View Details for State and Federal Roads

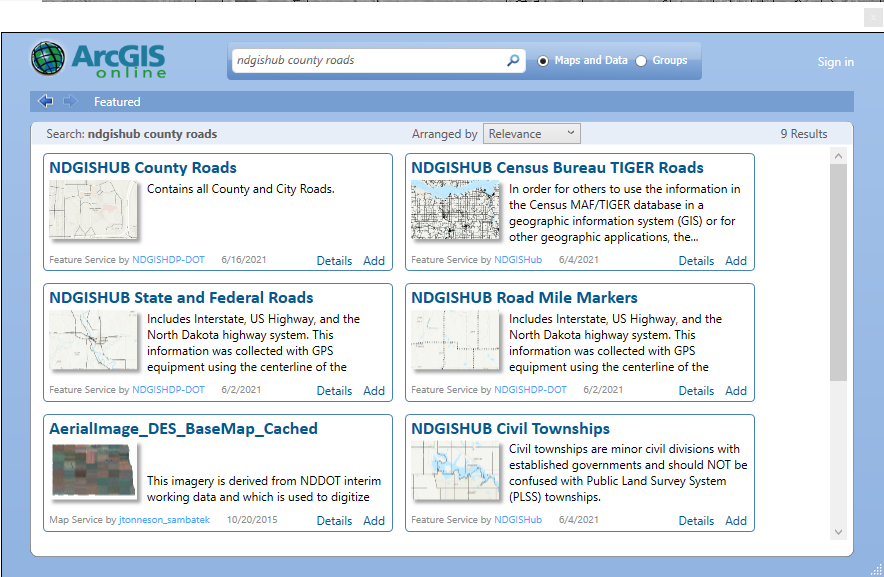click(334, 390)
